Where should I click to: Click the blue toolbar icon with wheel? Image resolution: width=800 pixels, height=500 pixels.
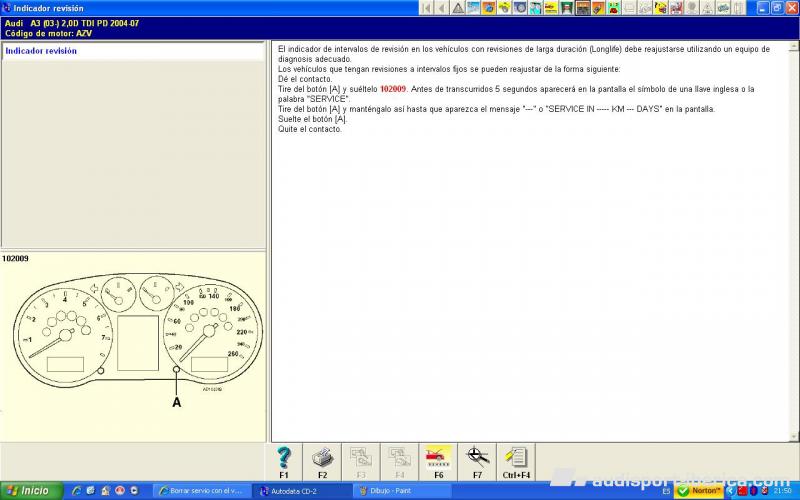tap(520, 8)
